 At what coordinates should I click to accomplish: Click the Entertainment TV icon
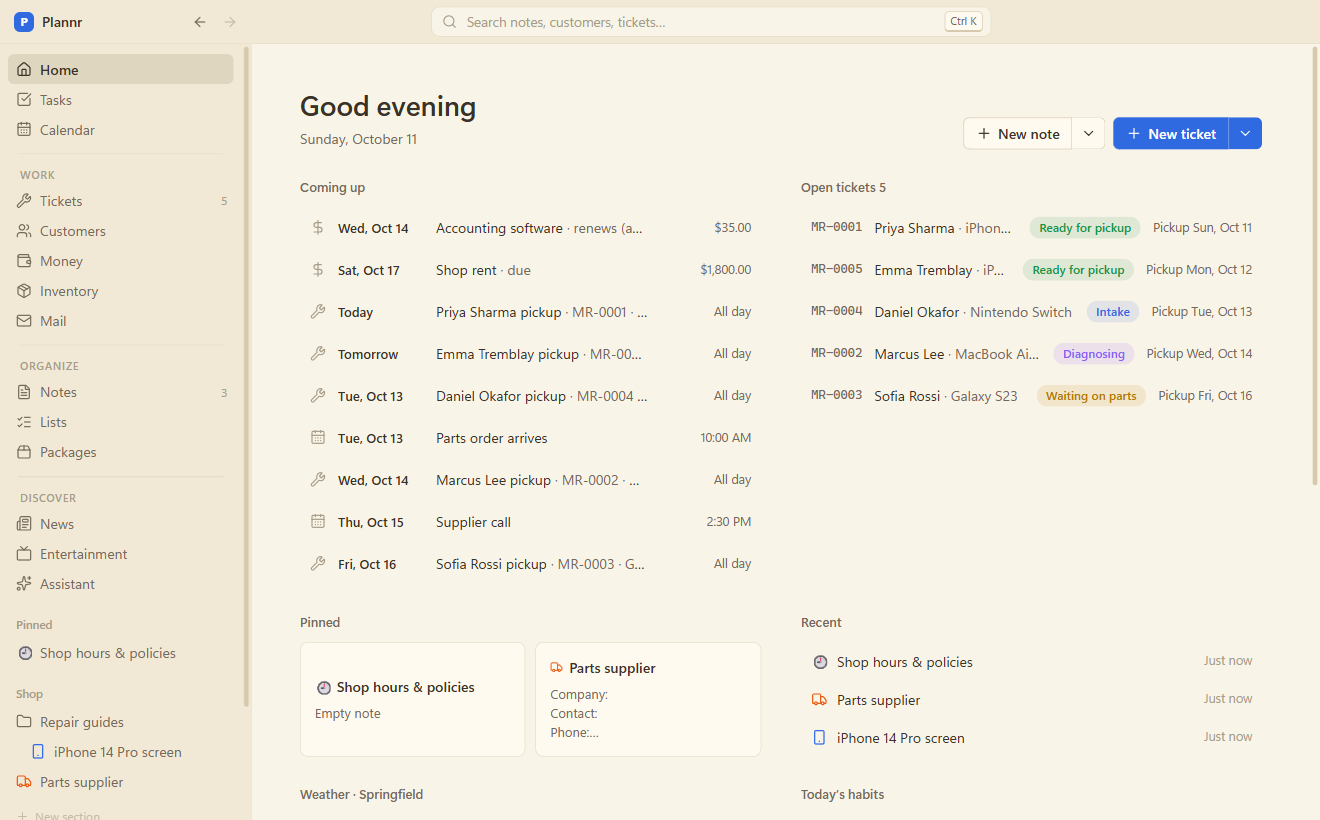(24, 554)
